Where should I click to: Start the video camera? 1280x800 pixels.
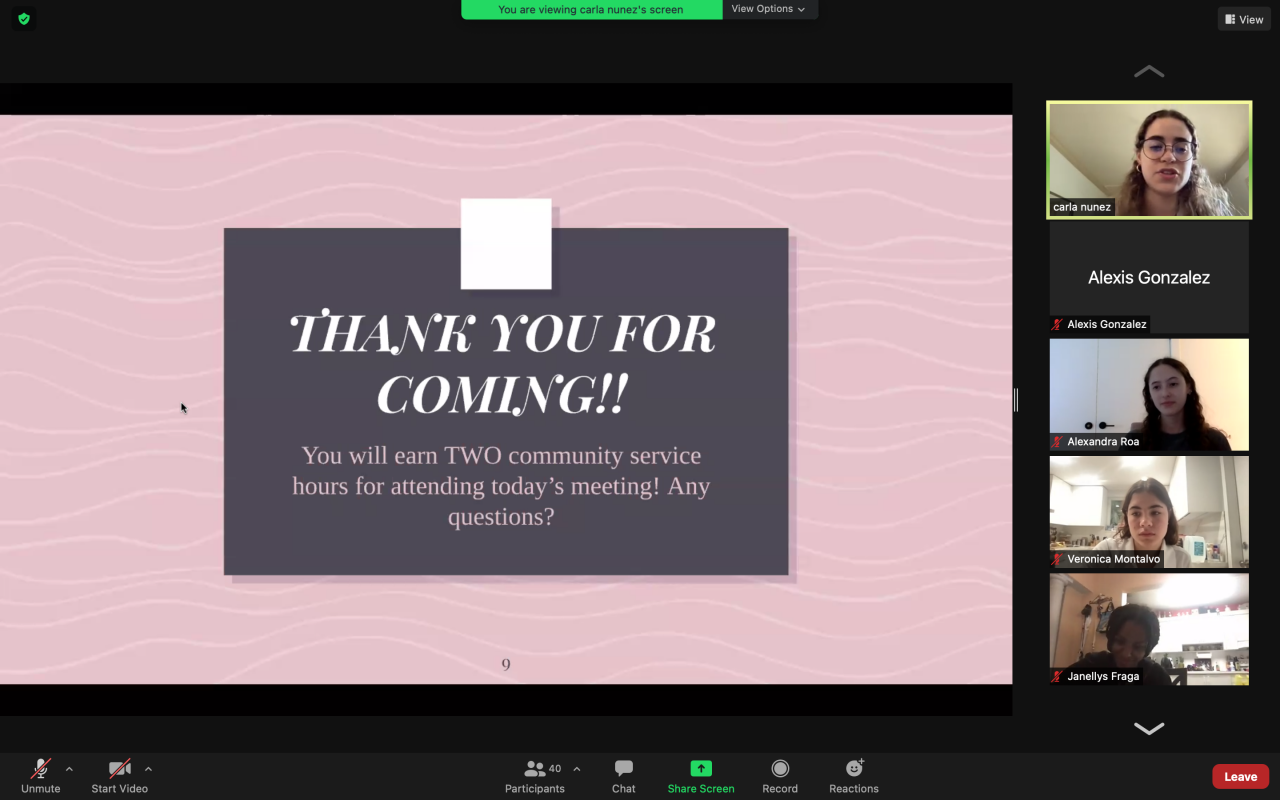120,775
